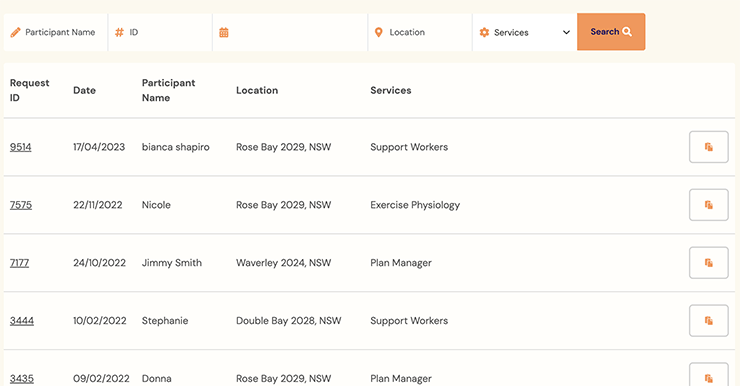The height and width of the screenshot is (386, 740).
Task: Click date 10/02/2022
Action: click(100, 321)
